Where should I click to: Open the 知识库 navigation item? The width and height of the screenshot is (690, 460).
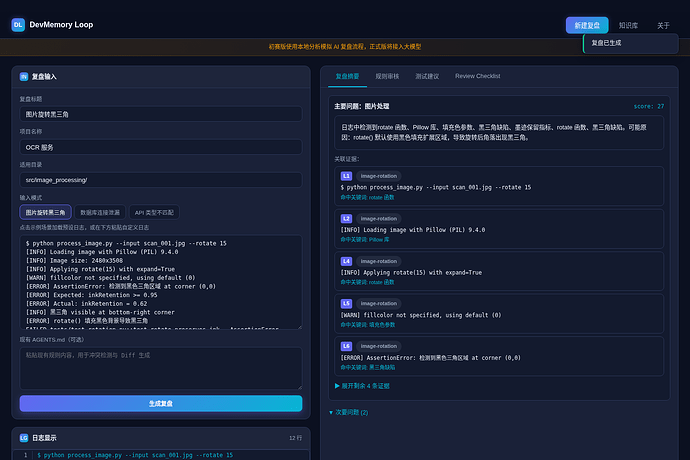tap(628, 26)
